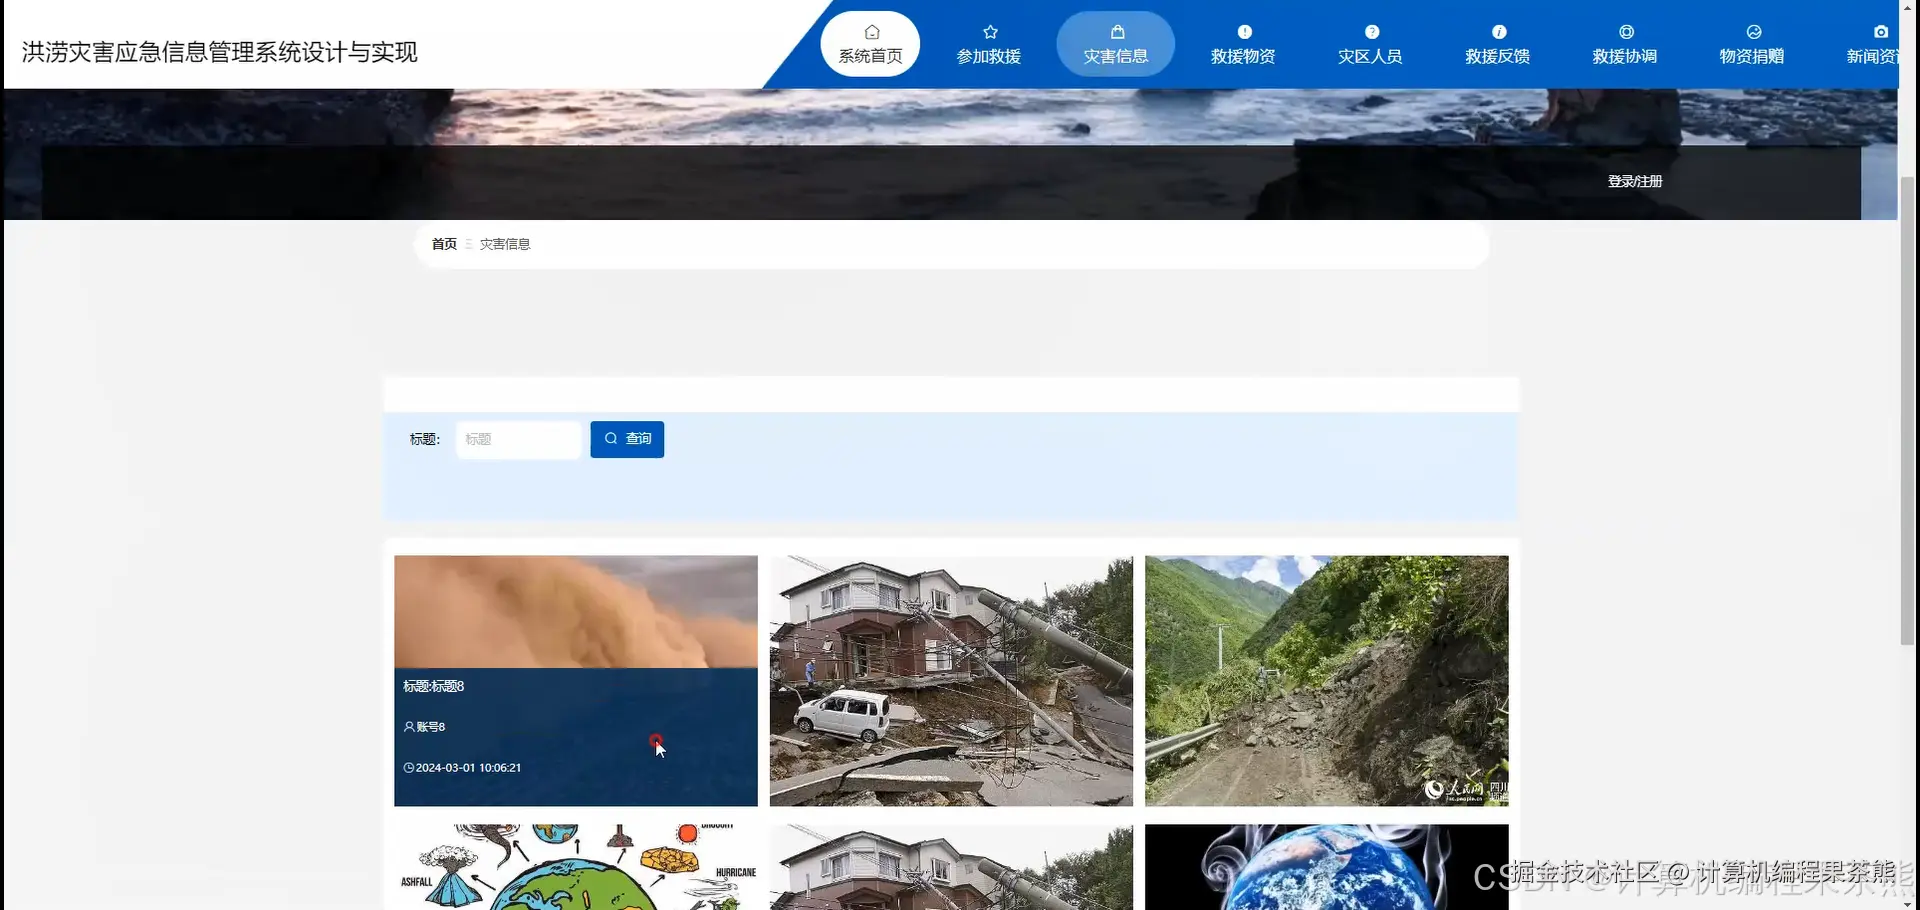Focus the 标题 search input field
Image resolution: width=1920 pixels, height=910 pixels.
pyautogui.click(x=518, y=439)
